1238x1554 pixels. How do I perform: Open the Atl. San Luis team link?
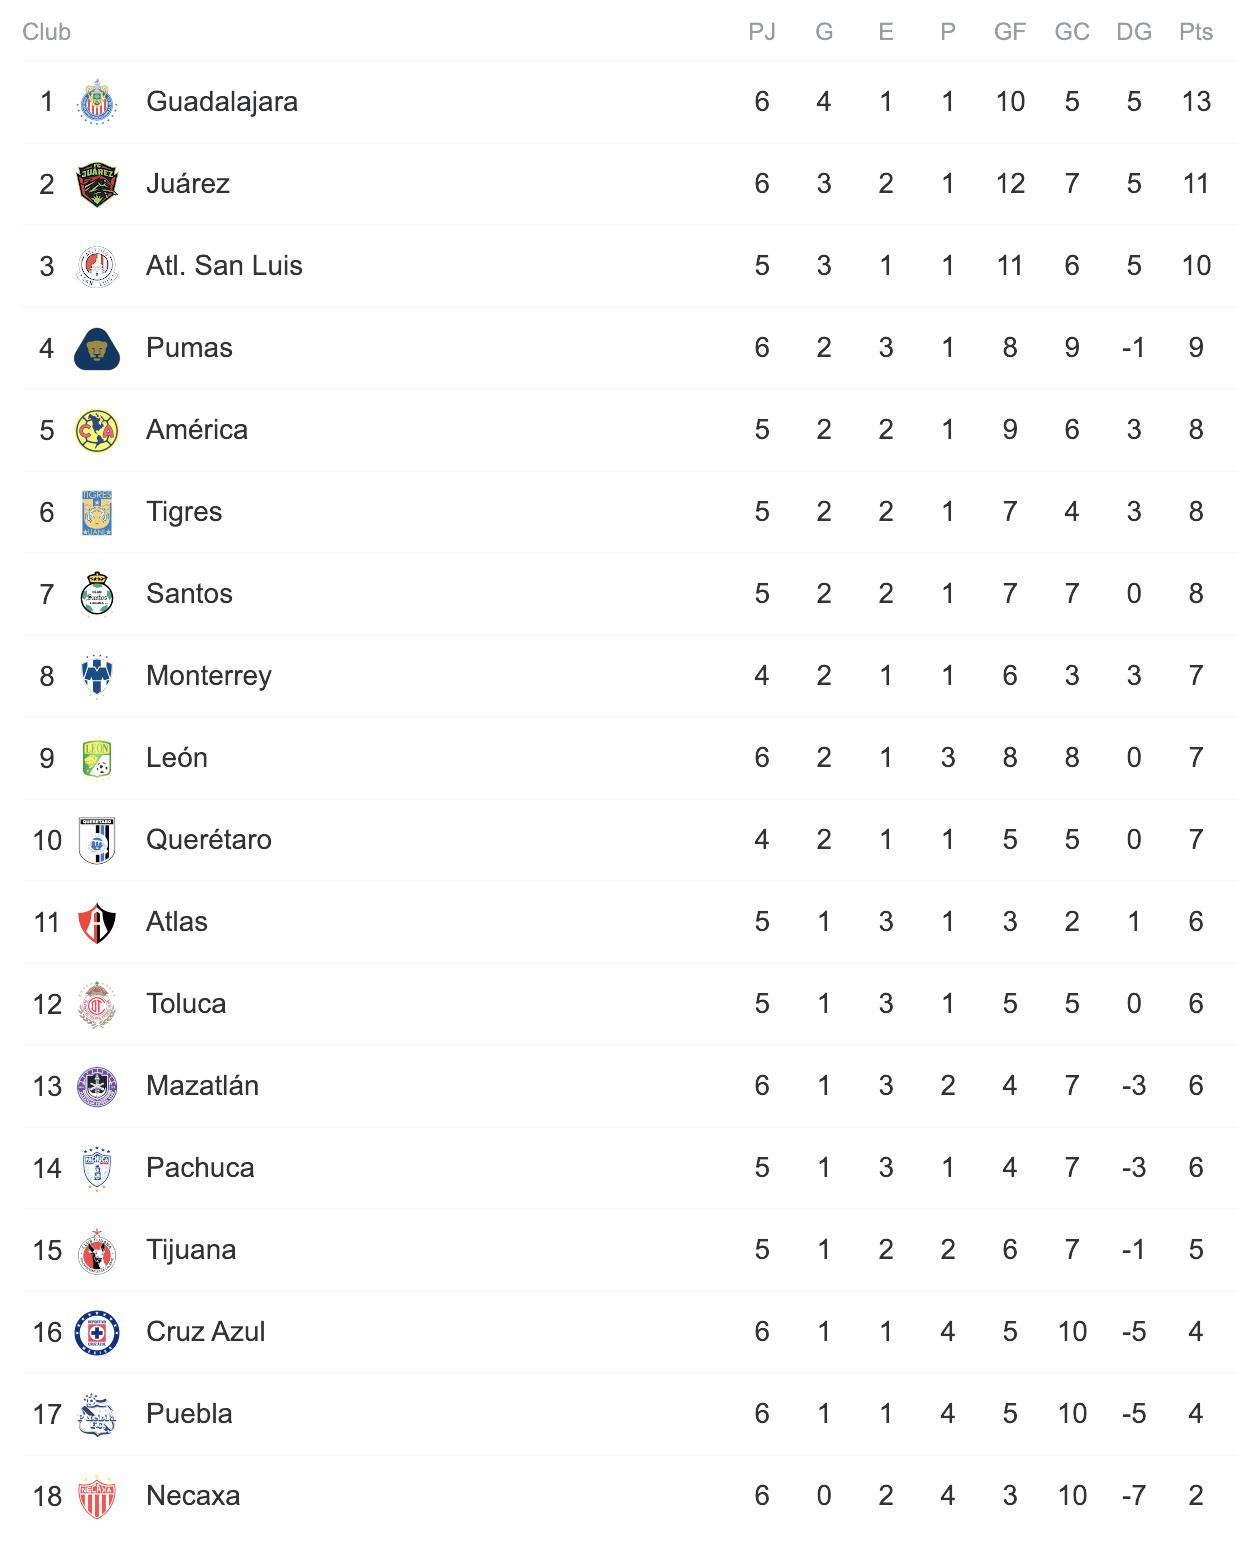pyautogui.click(x=224, y=266)
